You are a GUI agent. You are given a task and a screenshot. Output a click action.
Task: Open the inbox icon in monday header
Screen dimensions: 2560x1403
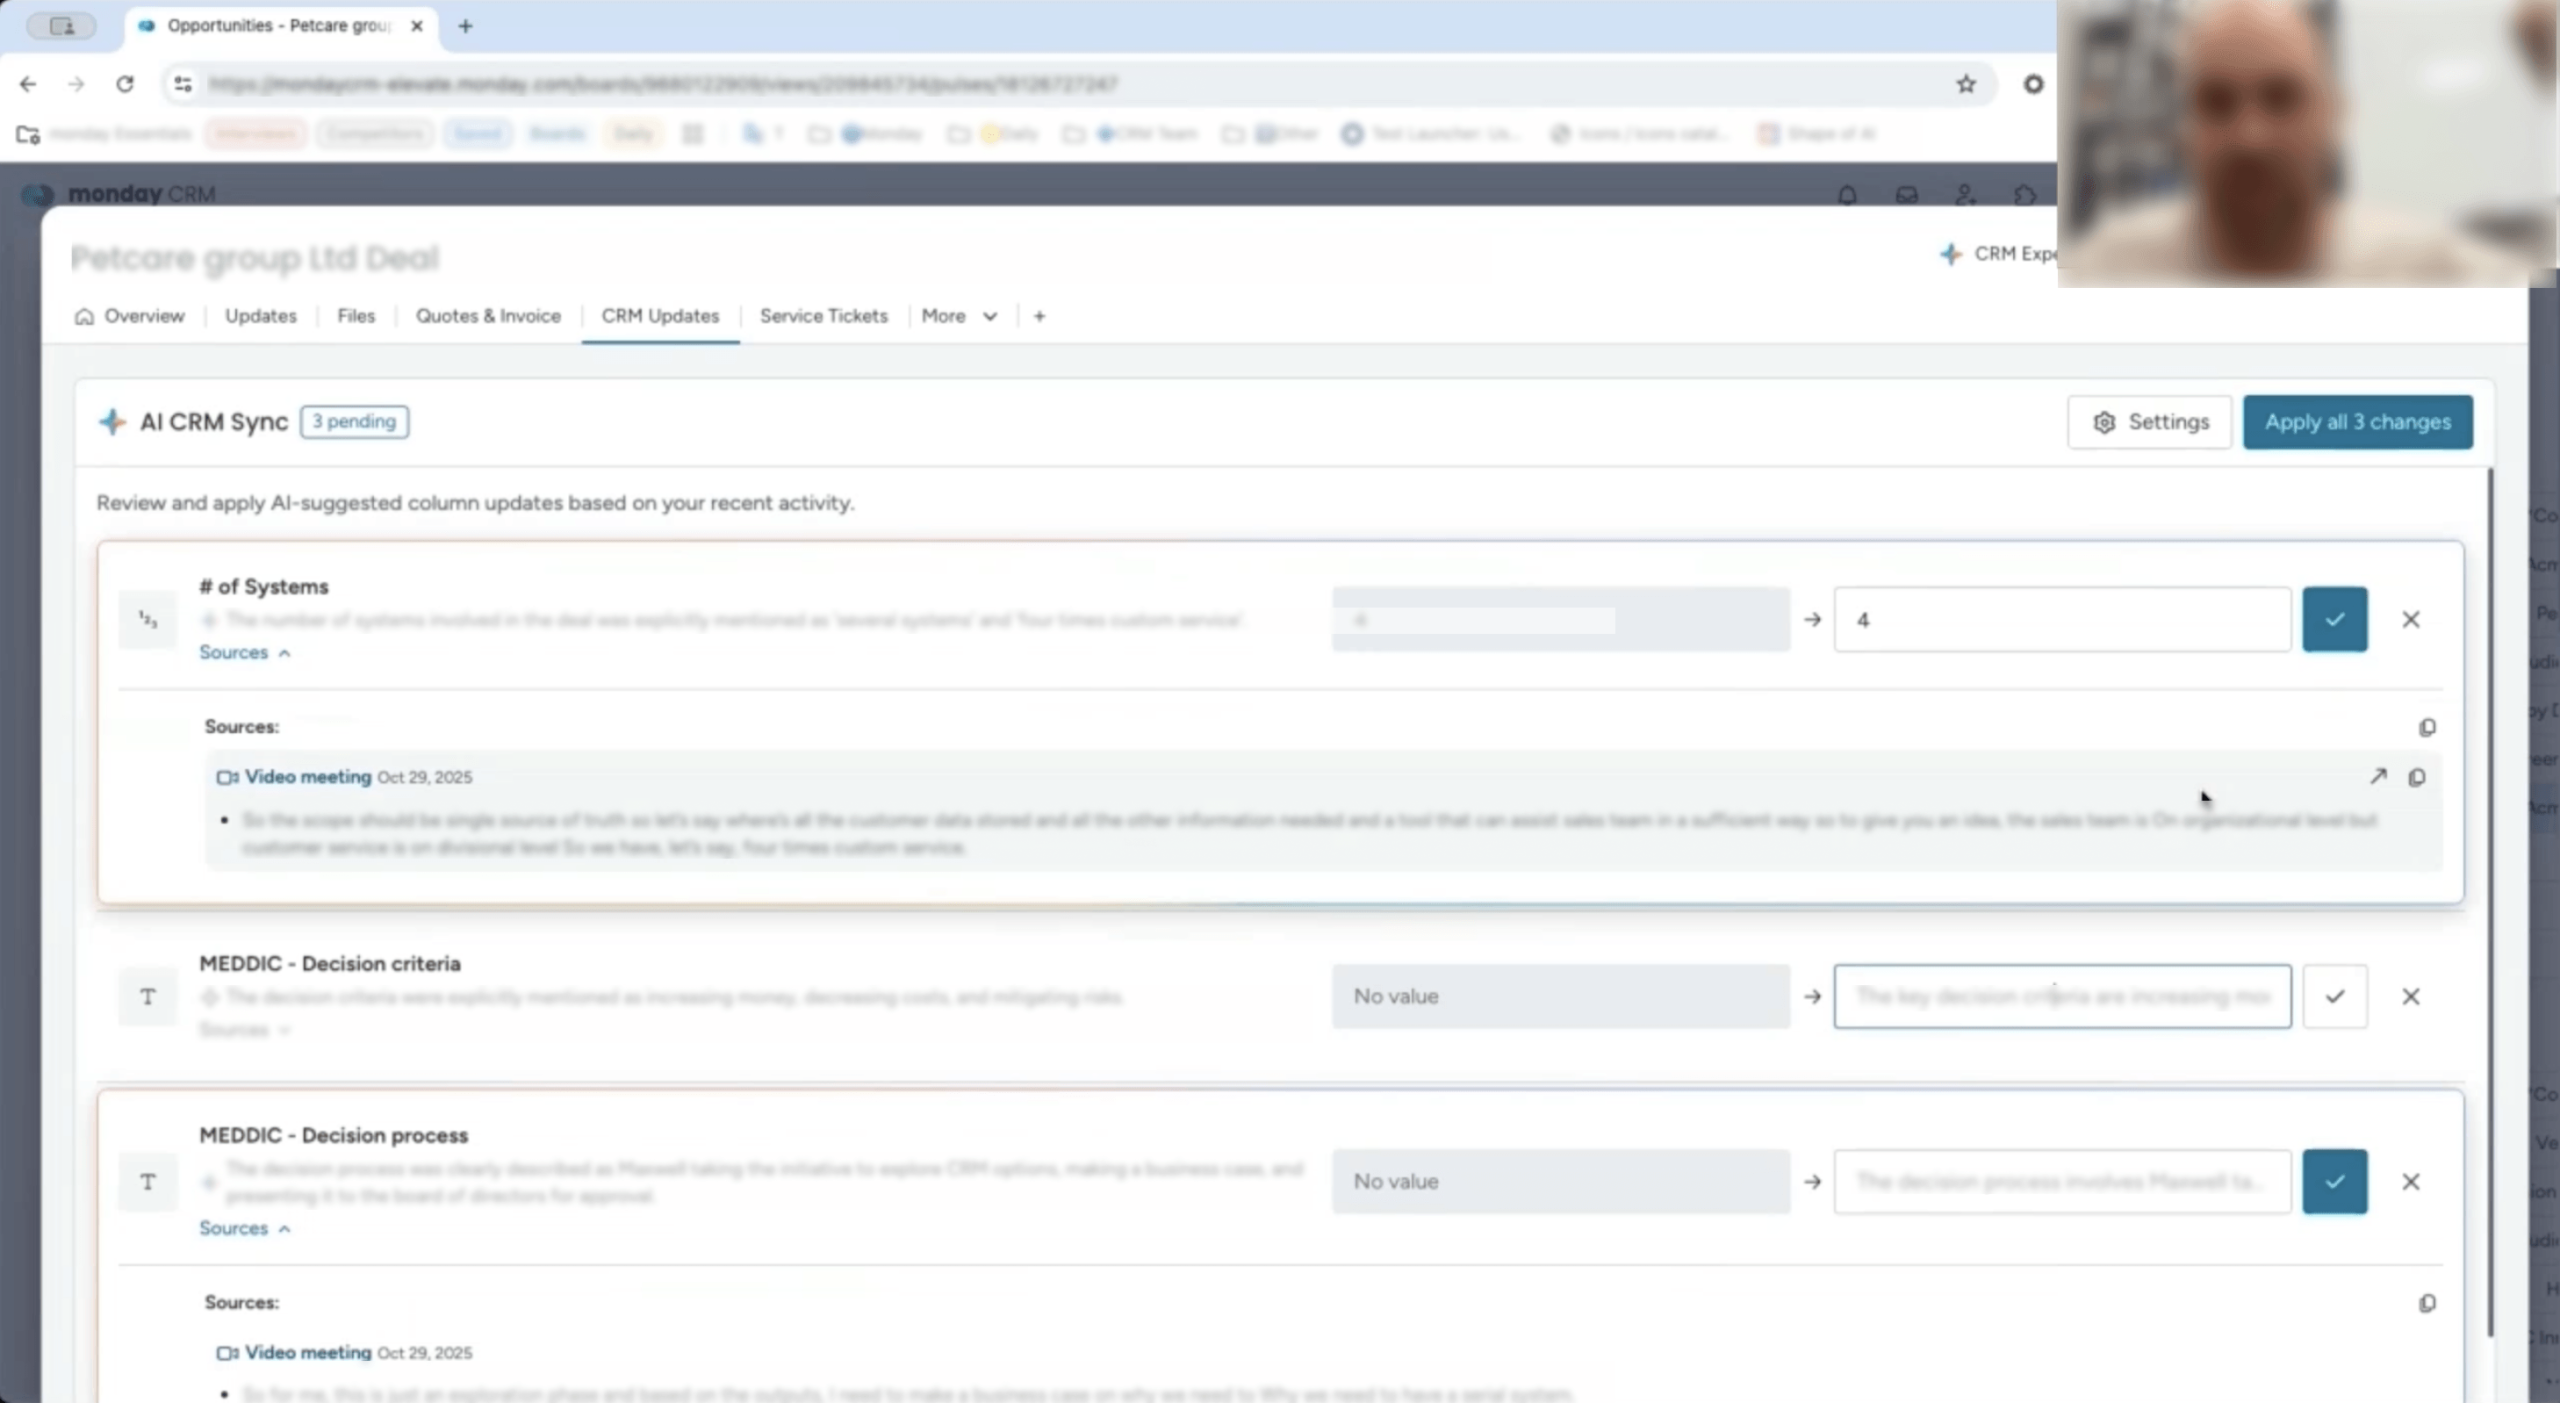tap(1906, 195)
